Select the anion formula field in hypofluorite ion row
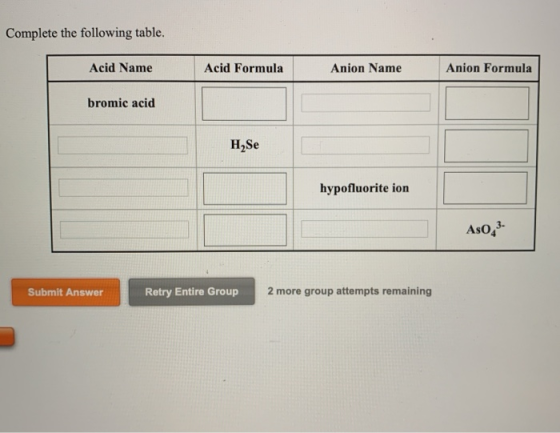Image resolution: width=560 pixels, height=433 pixels. (x=485, y=188)
